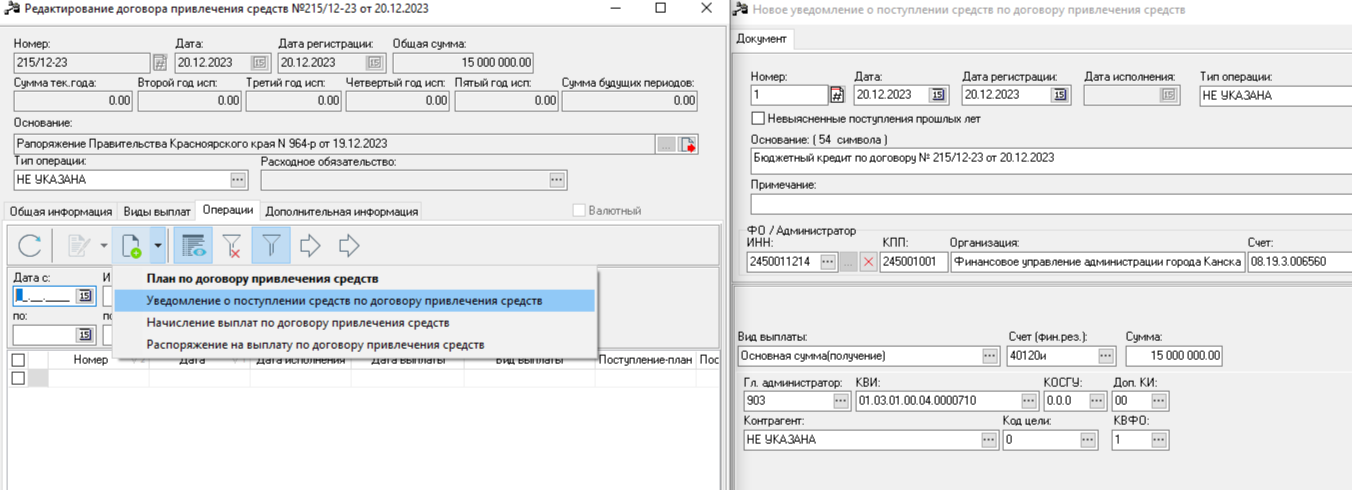Open the 'Операции' tab

click(228, 210)
